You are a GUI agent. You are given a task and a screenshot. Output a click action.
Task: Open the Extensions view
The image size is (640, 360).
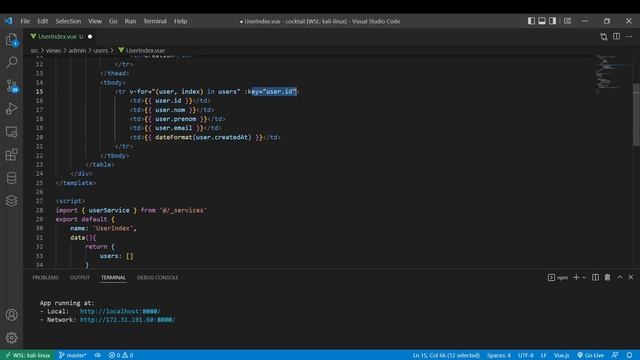click(x=11, y=155)
